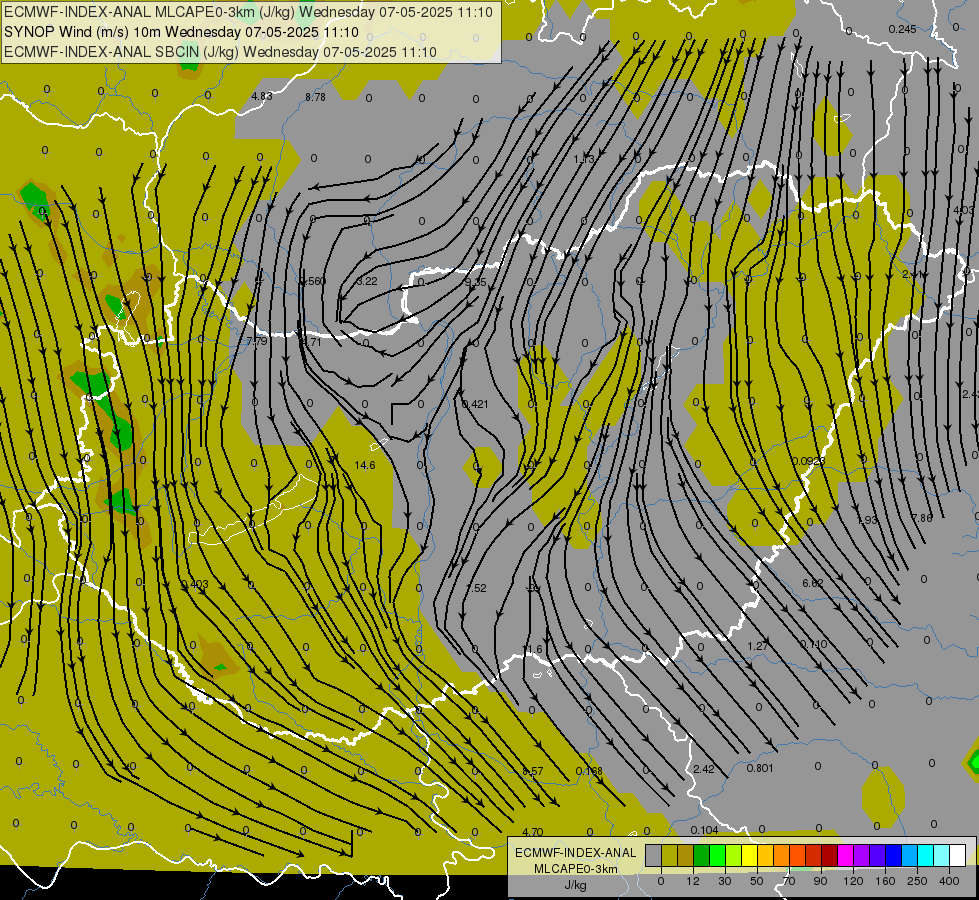Click the map value '0.801'
The image size is (979, 900).
coord(760,768)
